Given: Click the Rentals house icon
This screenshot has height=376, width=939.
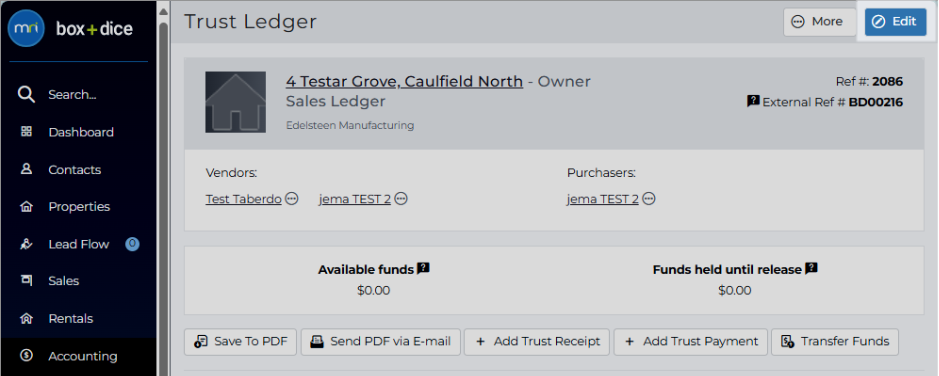Looking at the screenshot, I should pyautogui.click(x=26, y=319).
